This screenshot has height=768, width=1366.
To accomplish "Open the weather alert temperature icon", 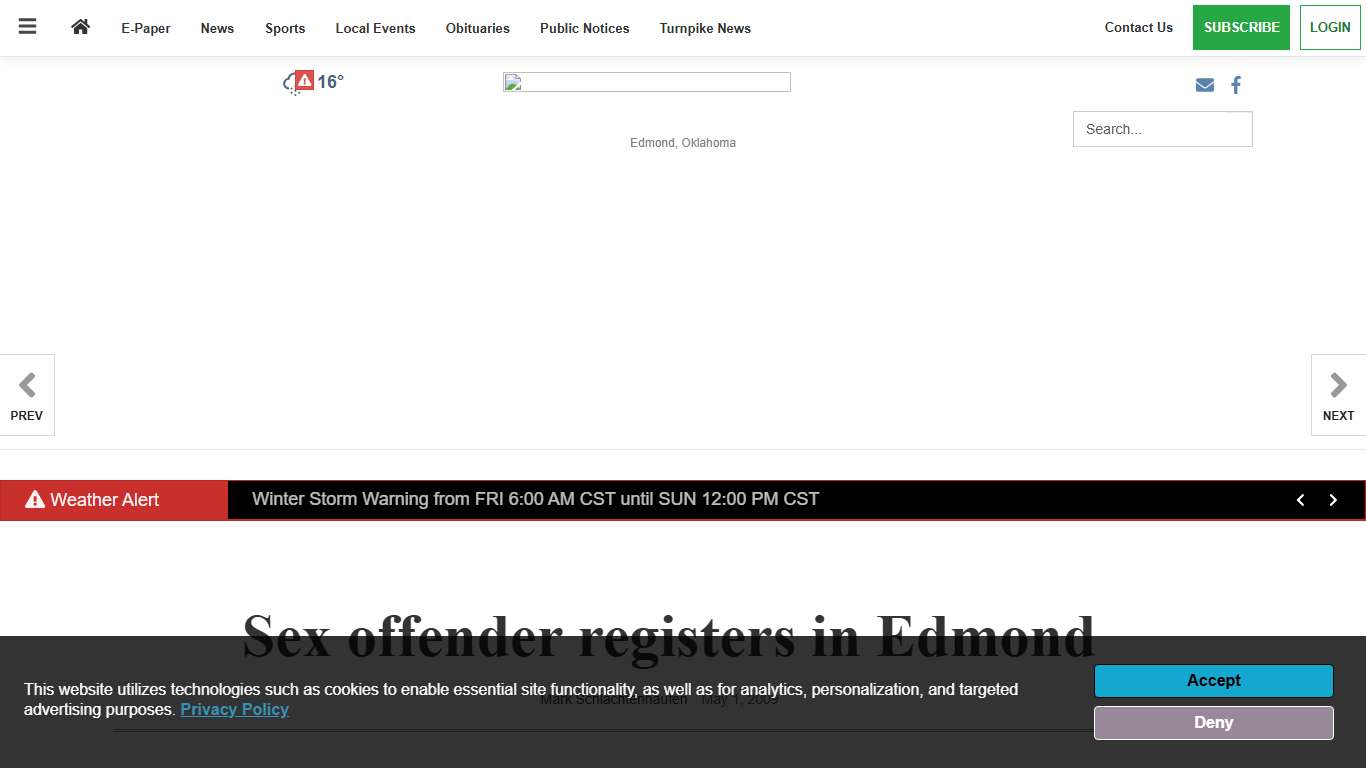I will point(313,82).
